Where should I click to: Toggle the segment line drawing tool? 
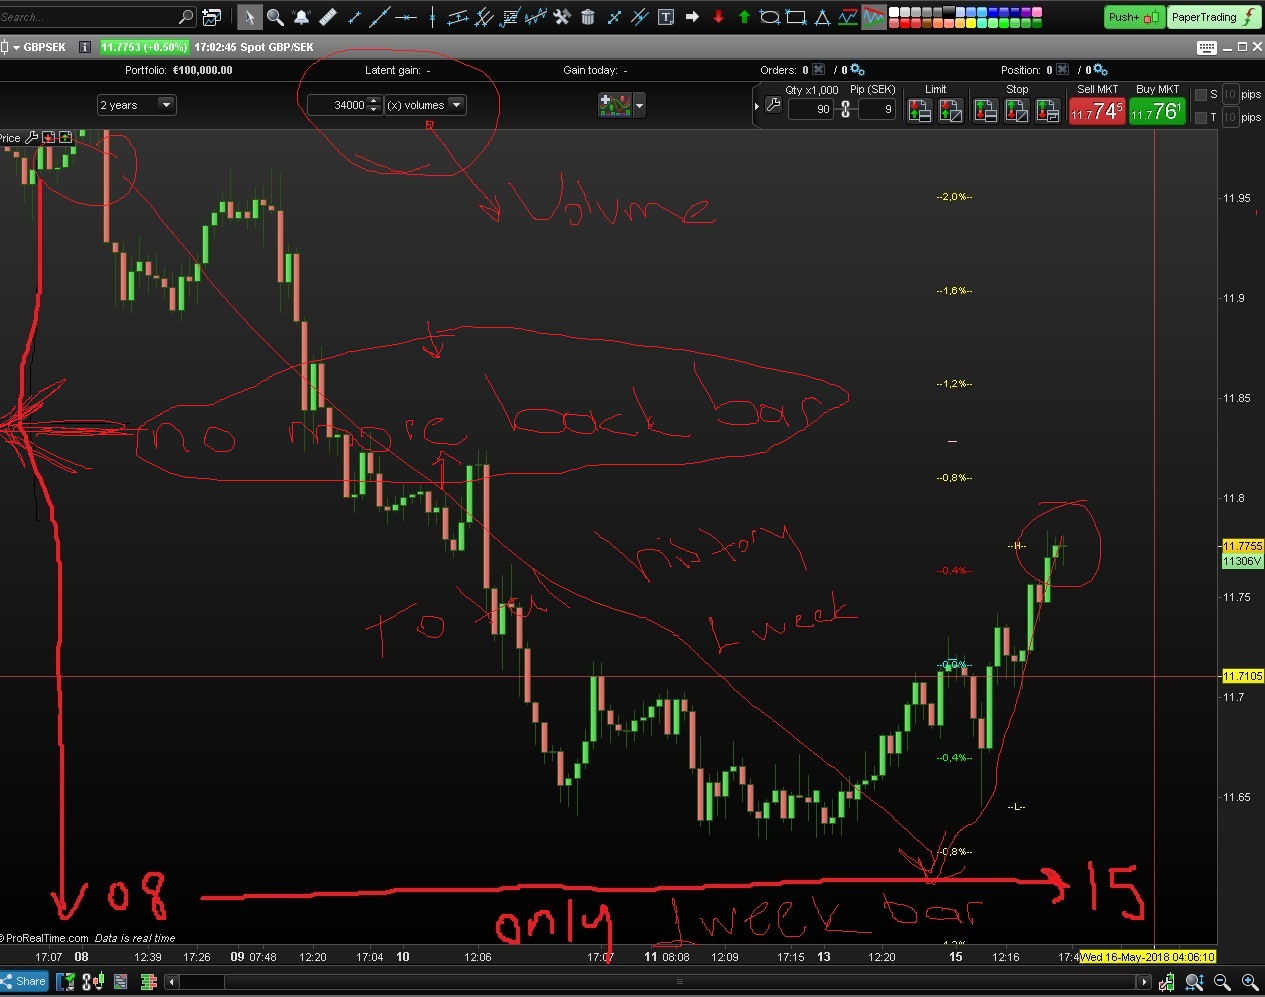click(353, 17)
